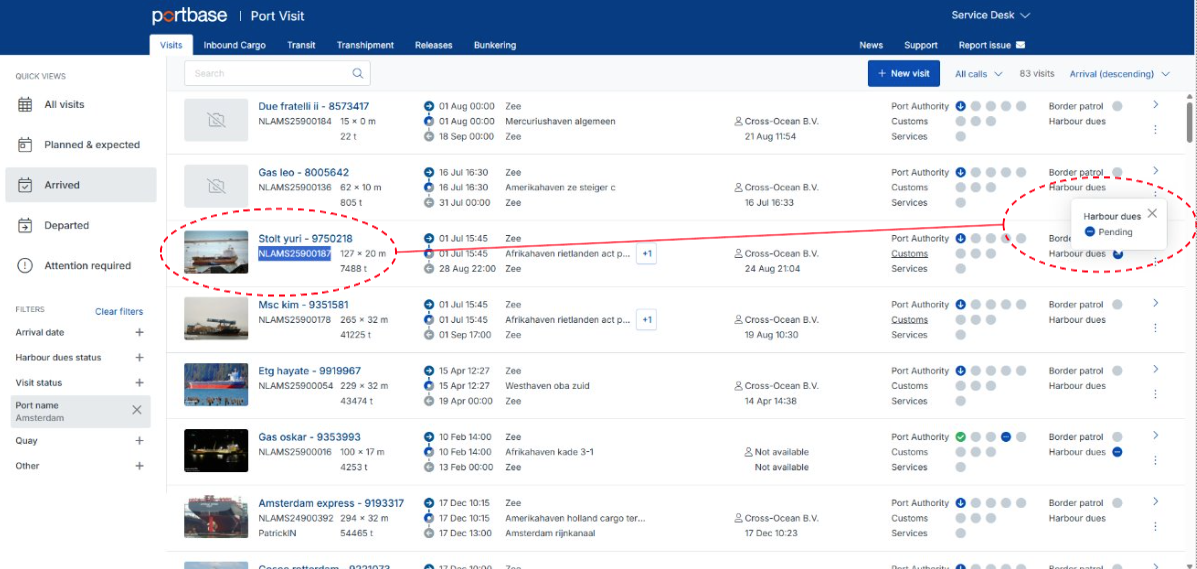Expand the Other filter
Image resolution: width=1197 pixels, height=569 pixels.
[139, 466]
